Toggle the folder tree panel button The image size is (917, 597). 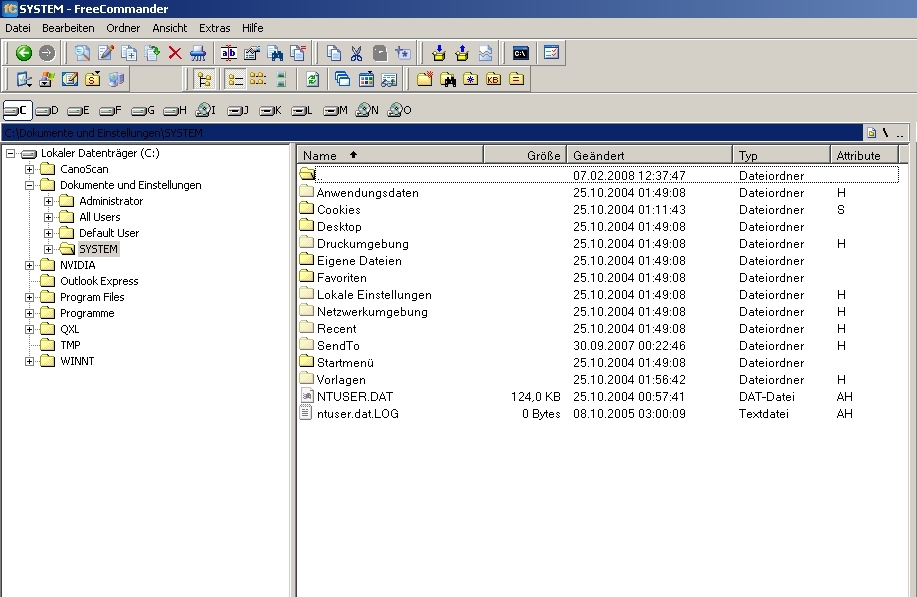pyautogui.click(x=204, y=80)
